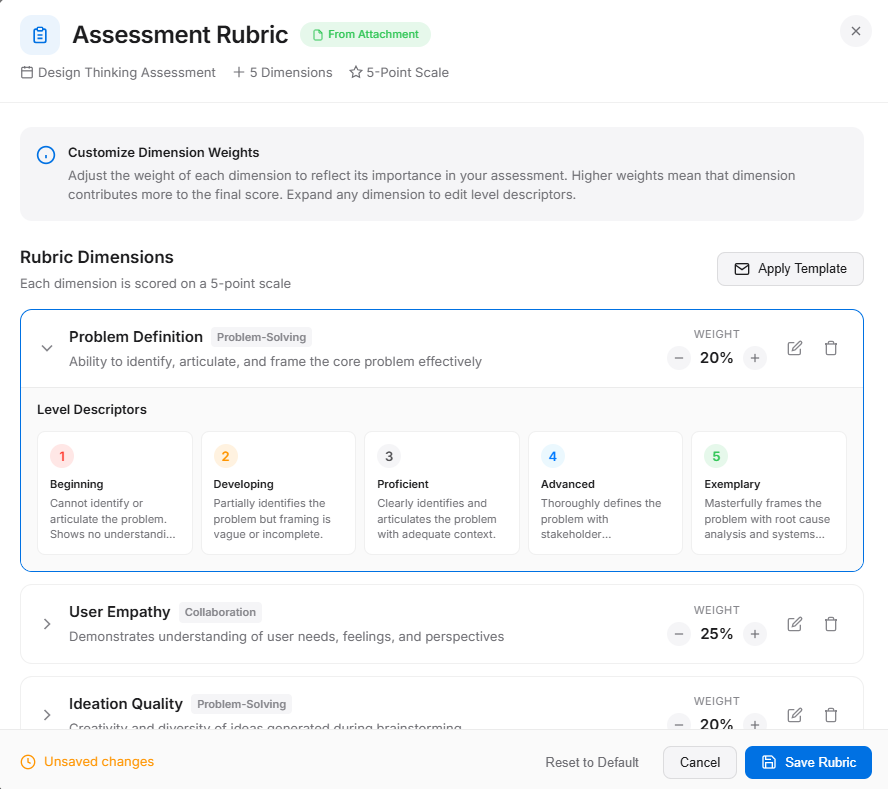This screenshot has height=789, width=888.
Task: Save the rubric
Action: tap(808, 762)
